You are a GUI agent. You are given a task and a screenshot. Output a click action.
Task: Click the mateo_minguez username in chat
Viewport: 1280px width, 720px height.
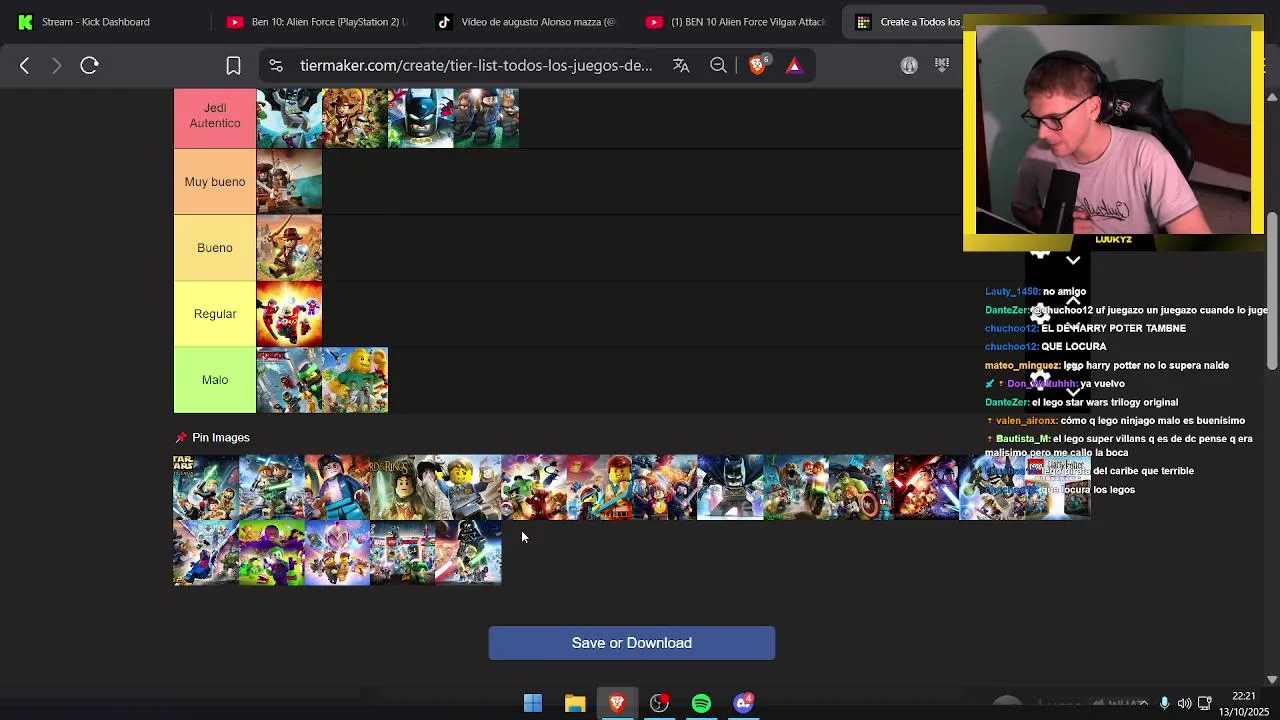[1022, 366]
